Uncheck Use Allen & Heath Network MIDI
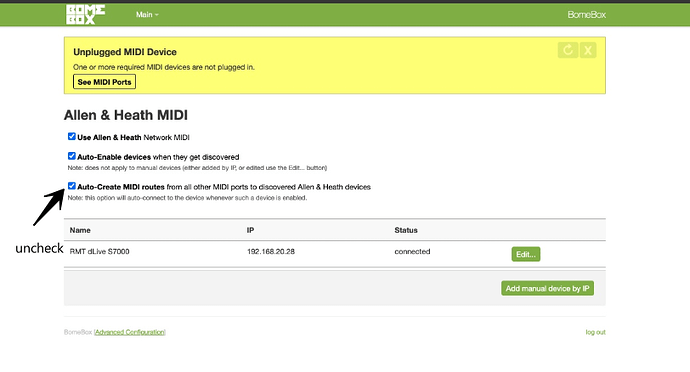 point(72,136)
